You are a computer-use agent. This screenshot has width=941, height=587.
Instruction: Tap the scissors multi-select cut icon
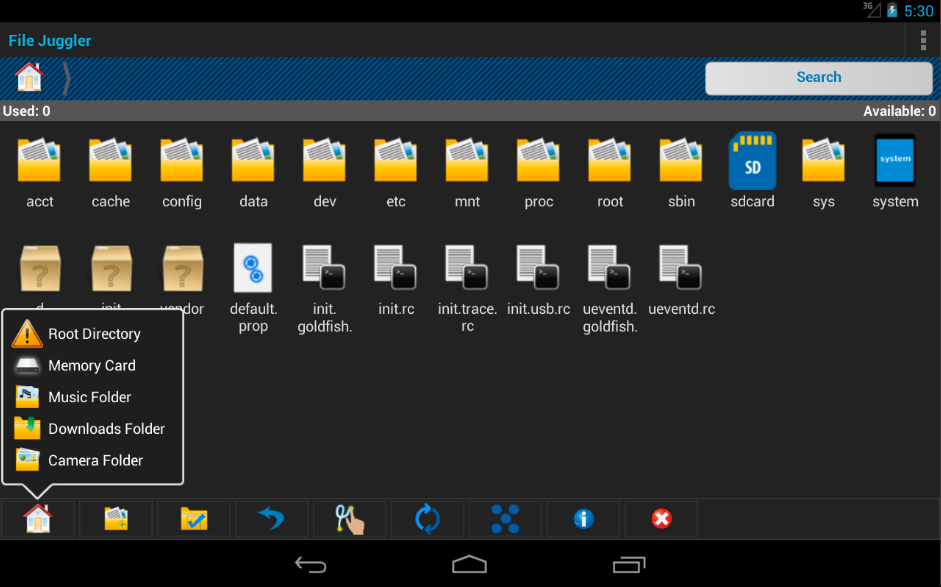[x=350, y=519]
